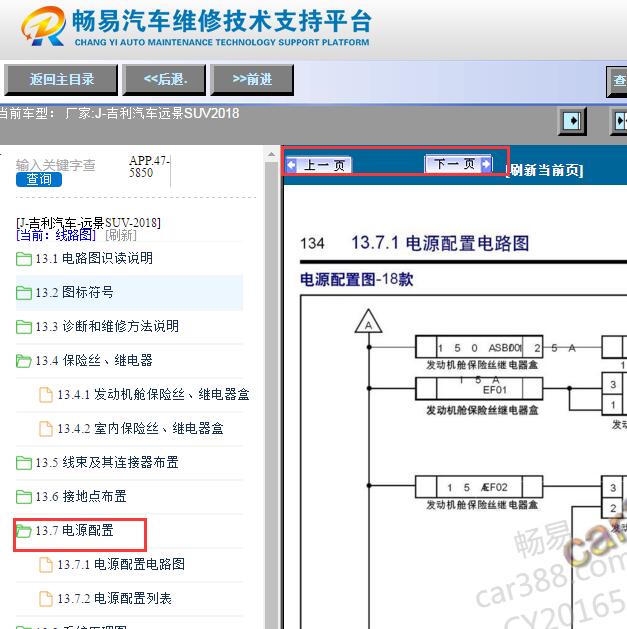Image resolution: width=627 pixels, height=629 pixels.
Task: Open page 13.4.1 发动机舱保险丝、继电器盒
Action: tap(153, 395)
